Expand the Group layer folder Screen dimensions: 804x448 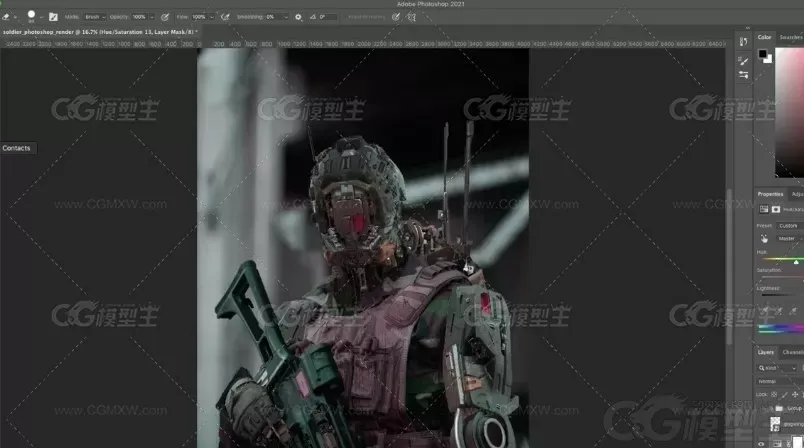click(x=771, y=408)
